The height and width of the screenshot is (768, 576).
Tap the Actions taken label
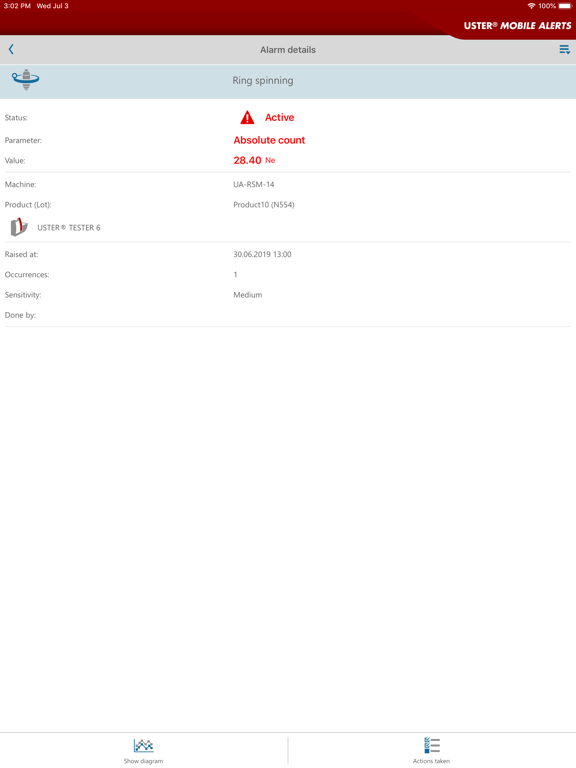point(431,761)
